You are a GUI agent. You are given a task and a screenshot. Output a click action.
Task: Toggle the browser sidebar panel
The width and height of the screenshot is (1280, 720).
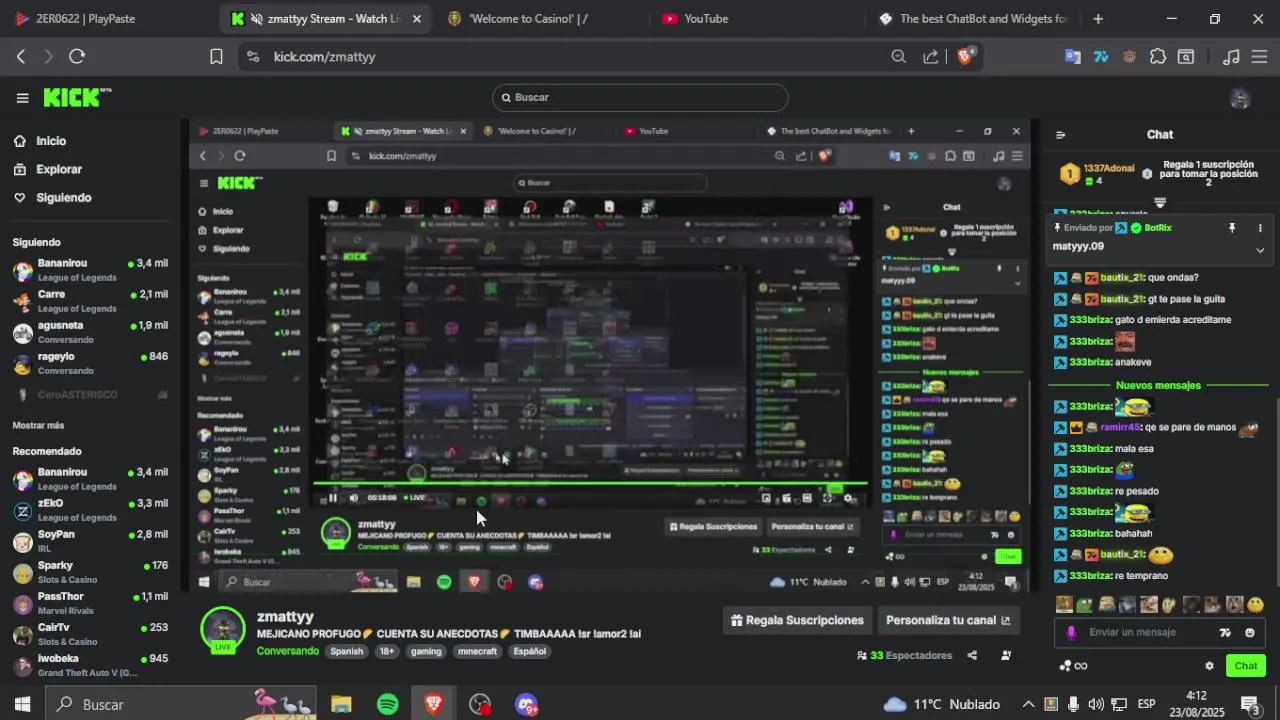click(x=1186, y=57)
